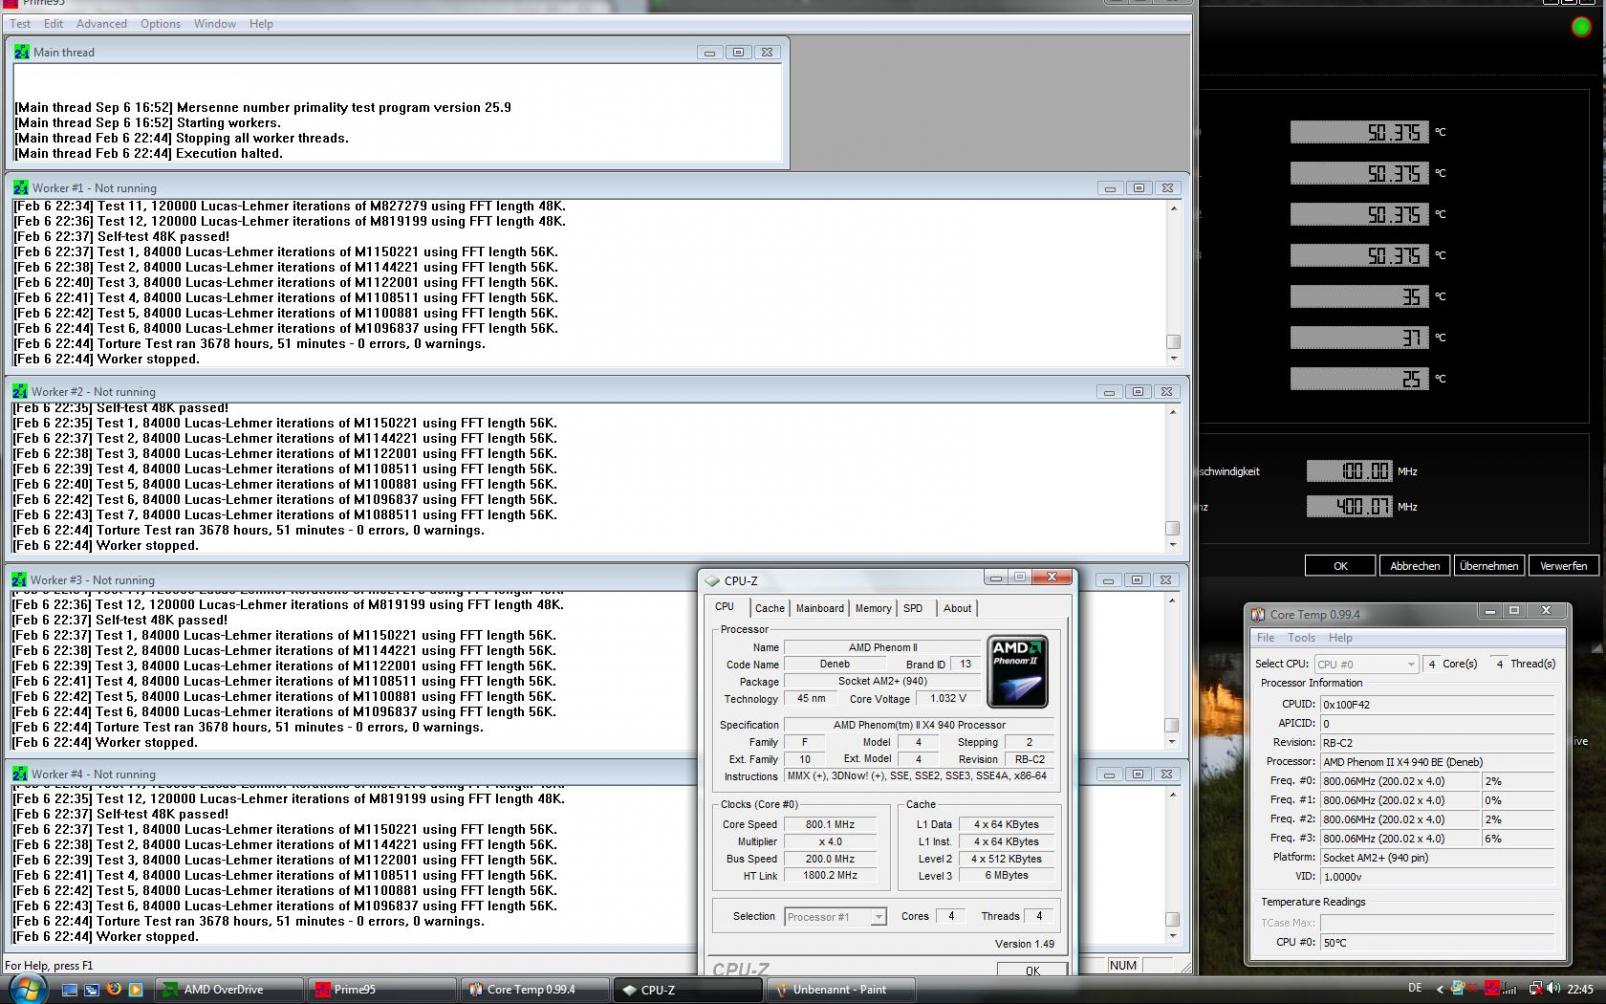This screenshot has width=1606, height=1004.
Task: Click the Switch between windows Quick Launch icon
Action: pos(91,989)
